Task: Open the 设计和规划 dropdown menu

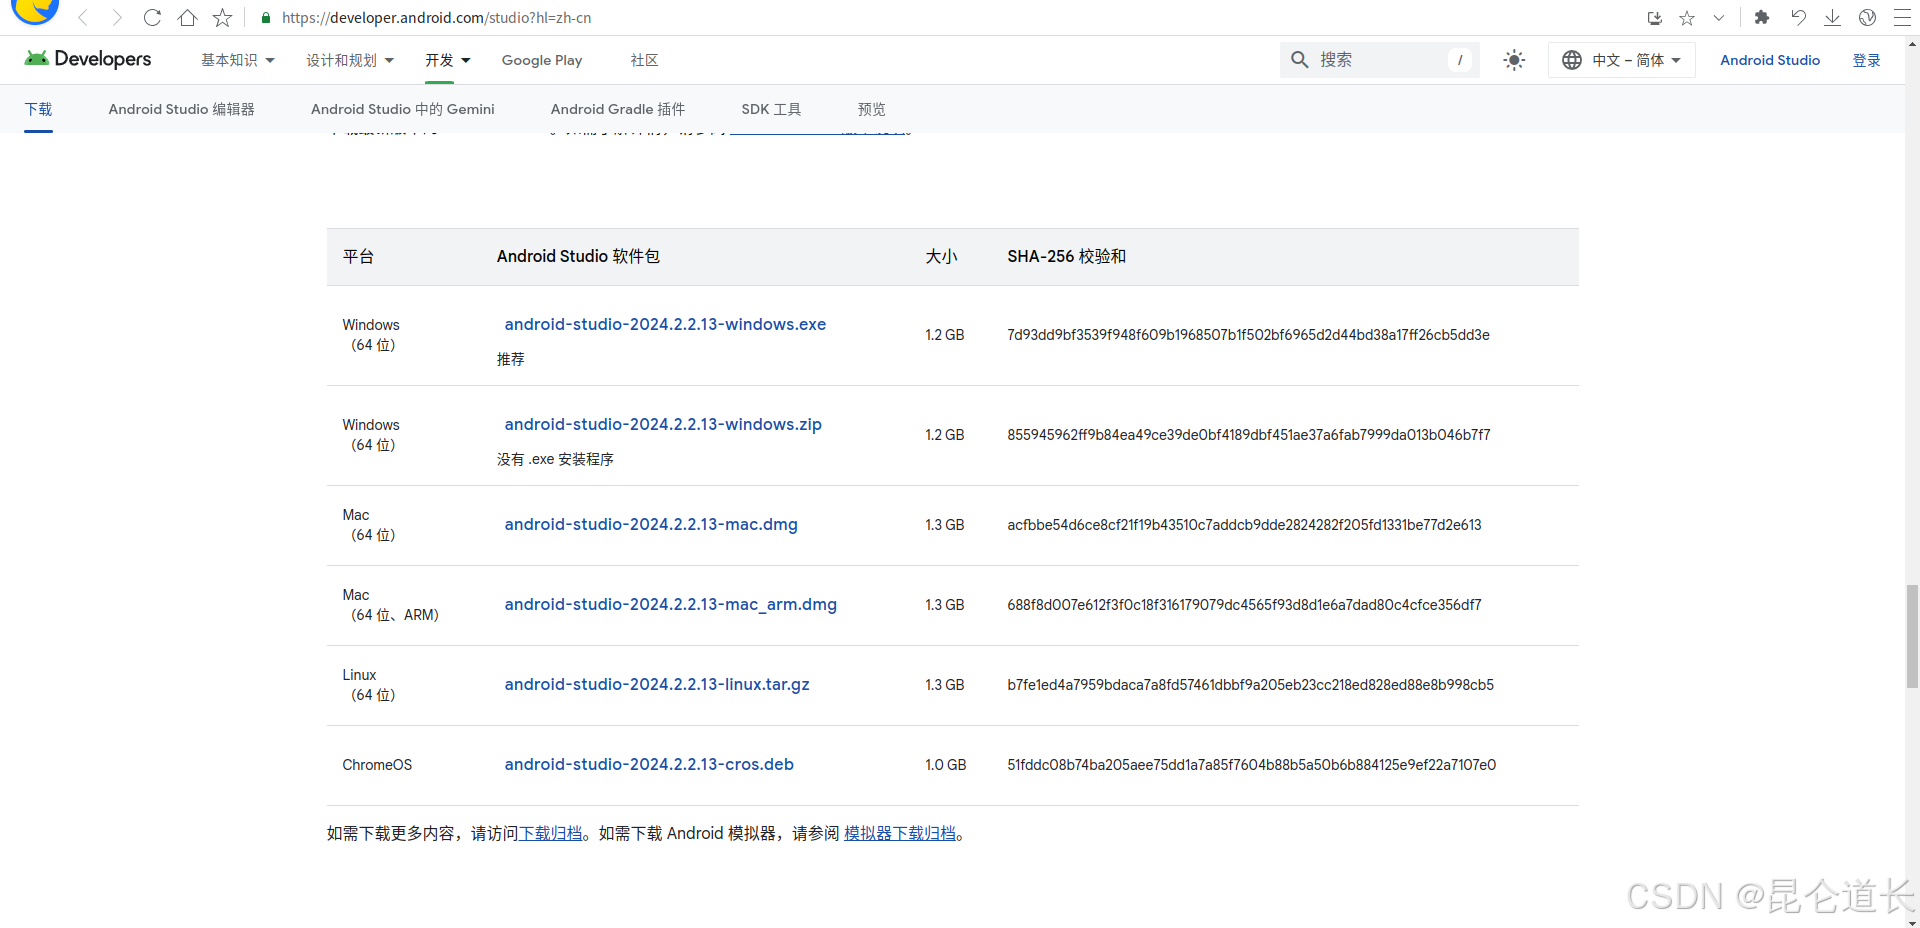Action: pyautogui.click(x=350, y=60)
